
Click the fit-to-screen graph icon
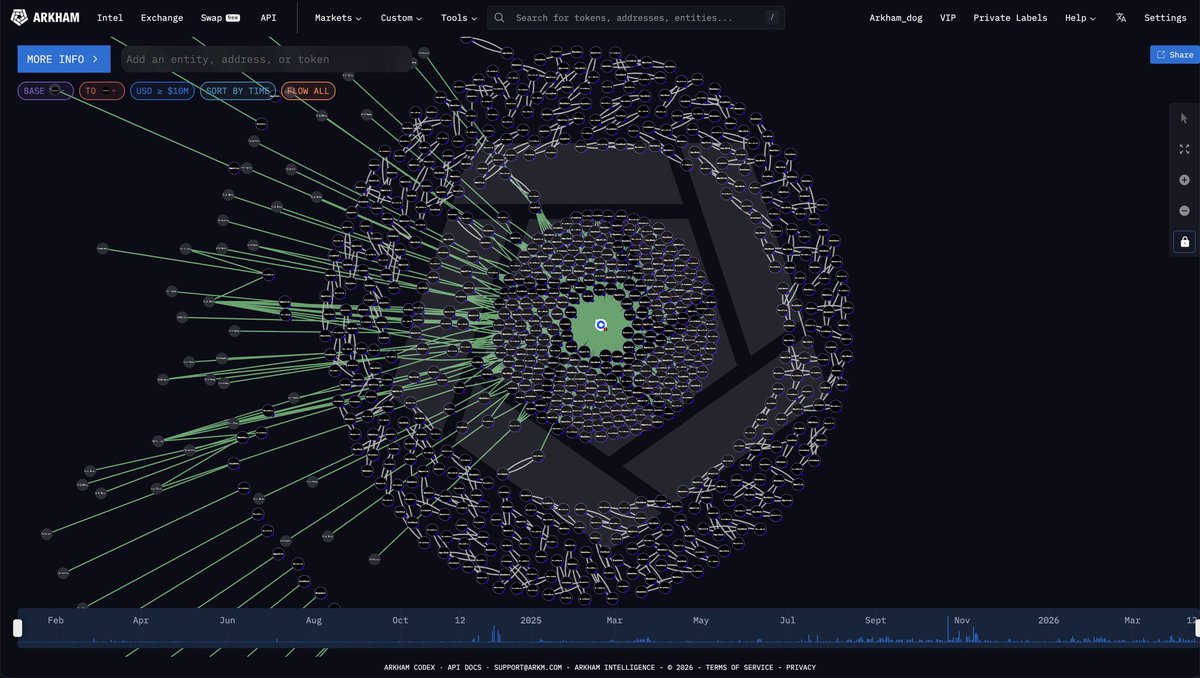pos(1184,149)
